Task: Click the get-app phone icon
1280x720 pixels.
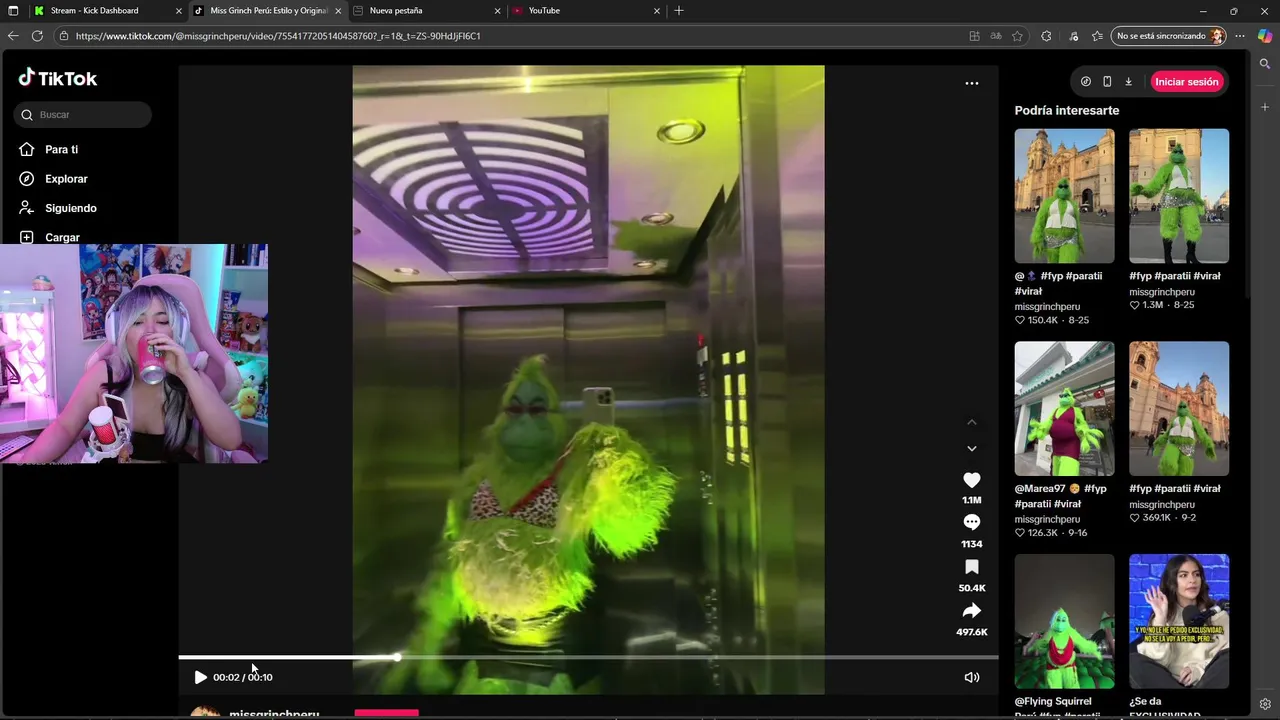Action: tap(1107, 82)
